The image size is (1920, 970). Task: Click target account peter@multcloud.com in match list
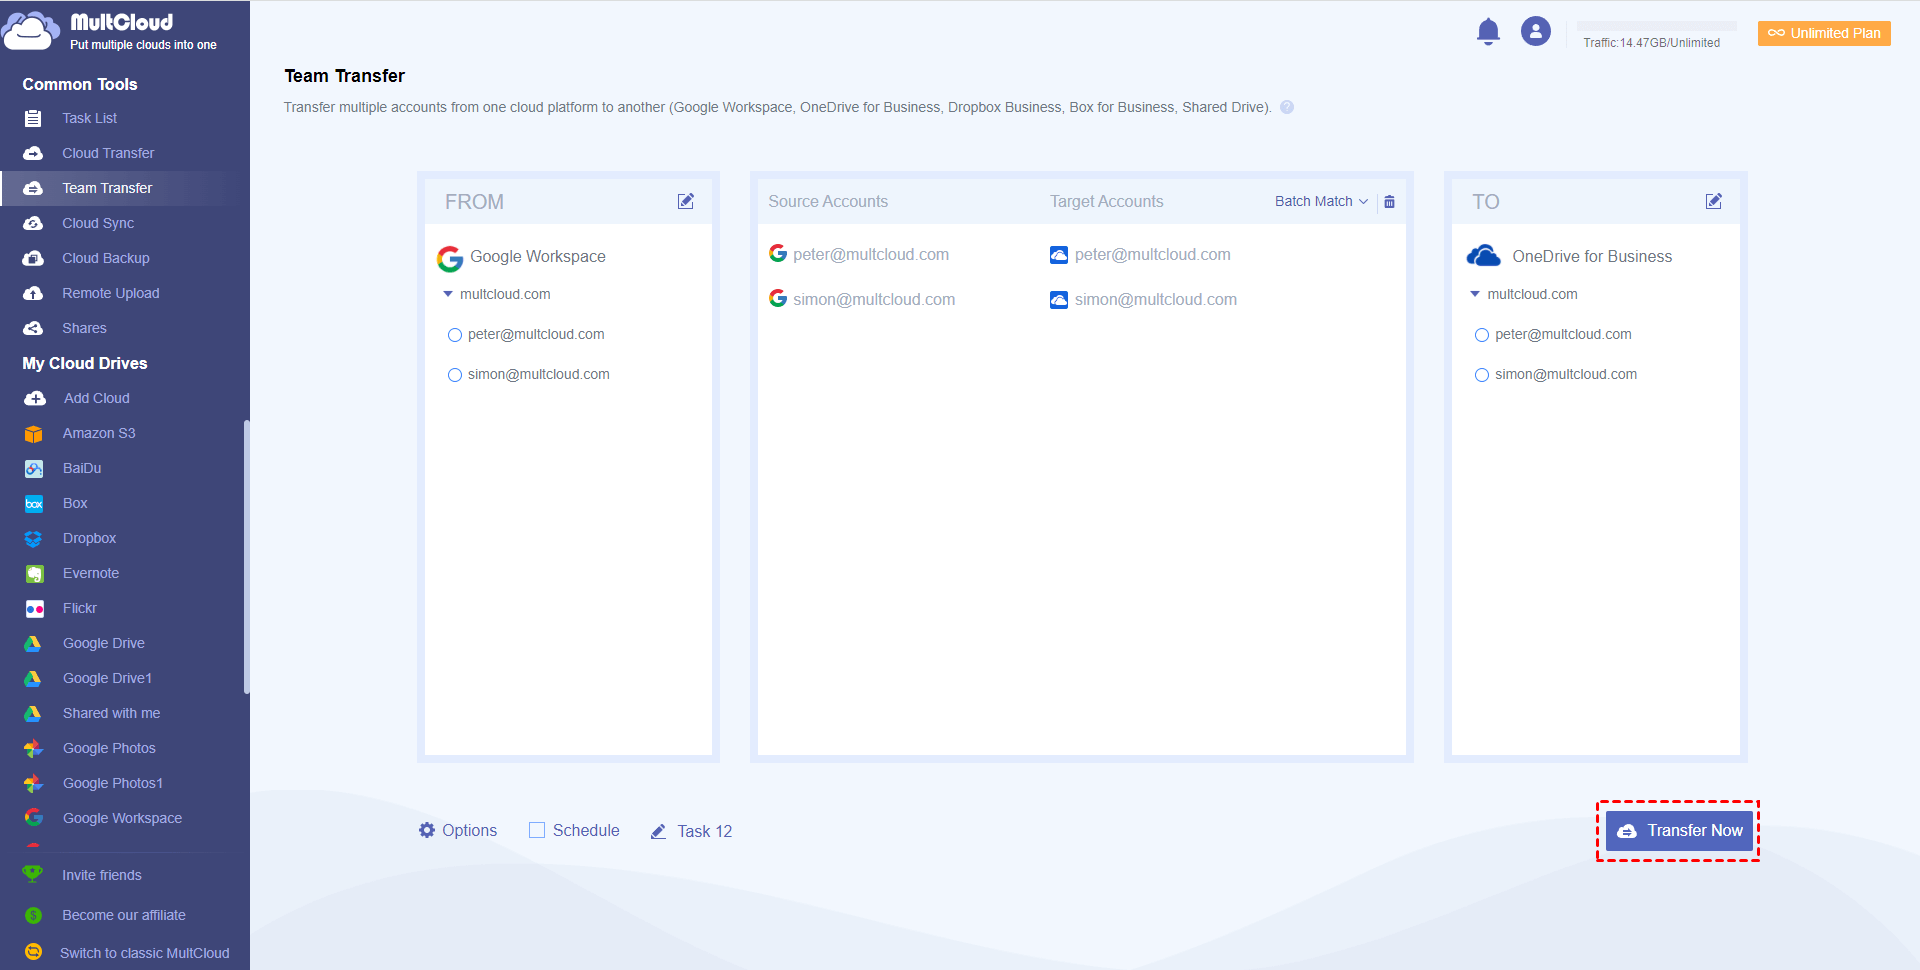coord(1152,254)
